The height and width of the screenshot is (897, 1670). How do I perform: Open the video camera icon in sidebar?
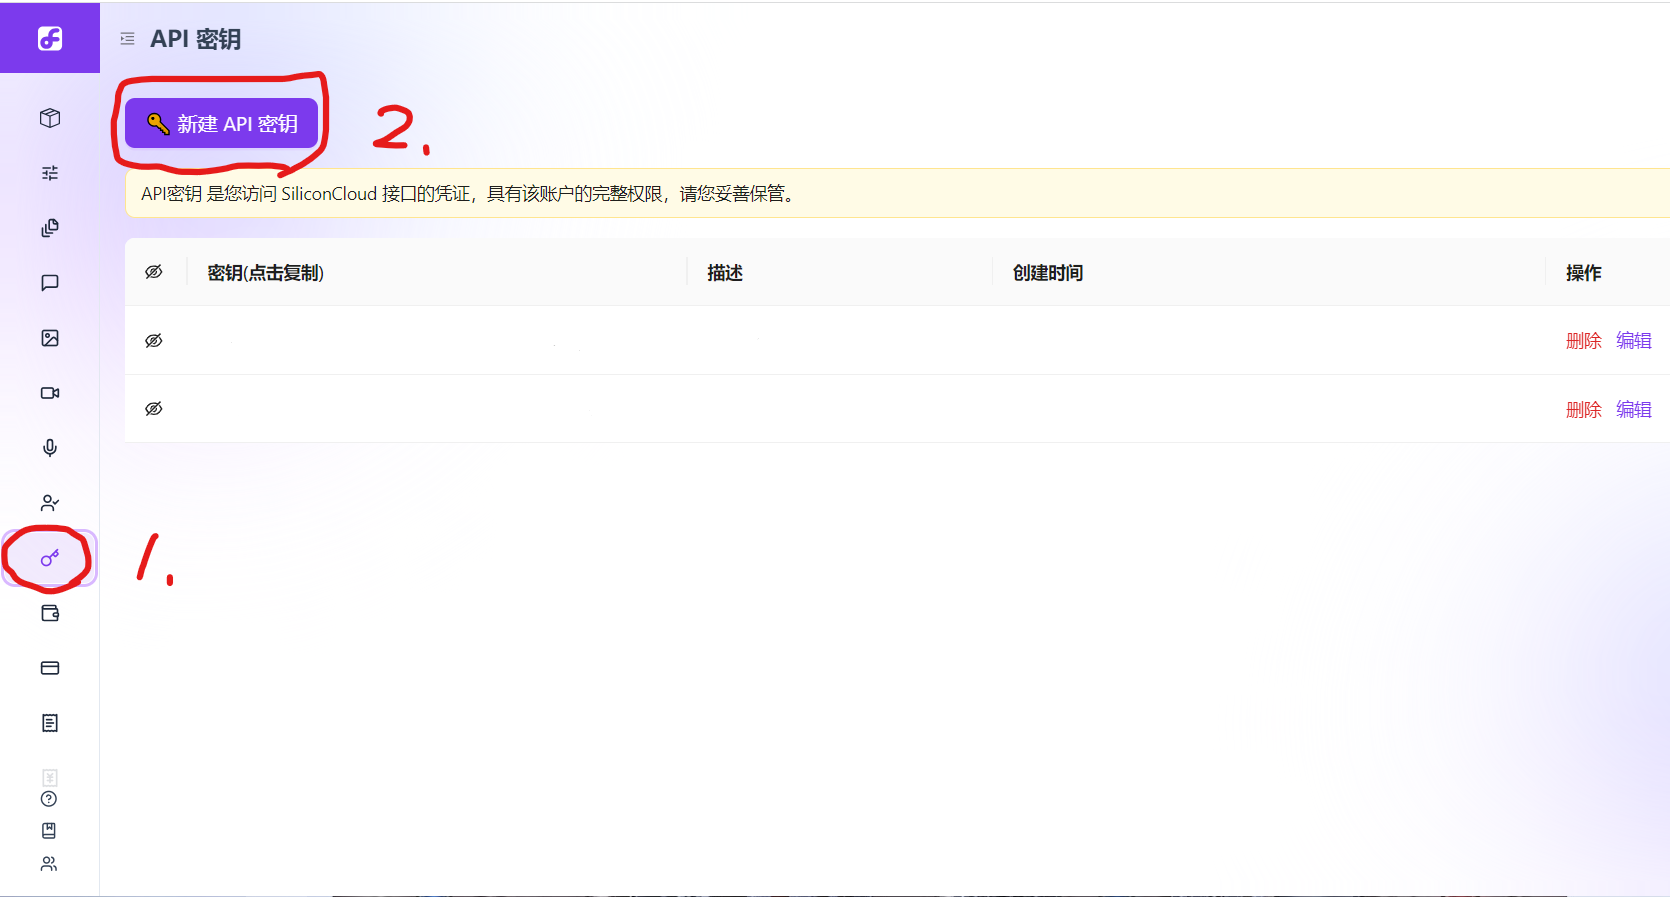point(50,393)
